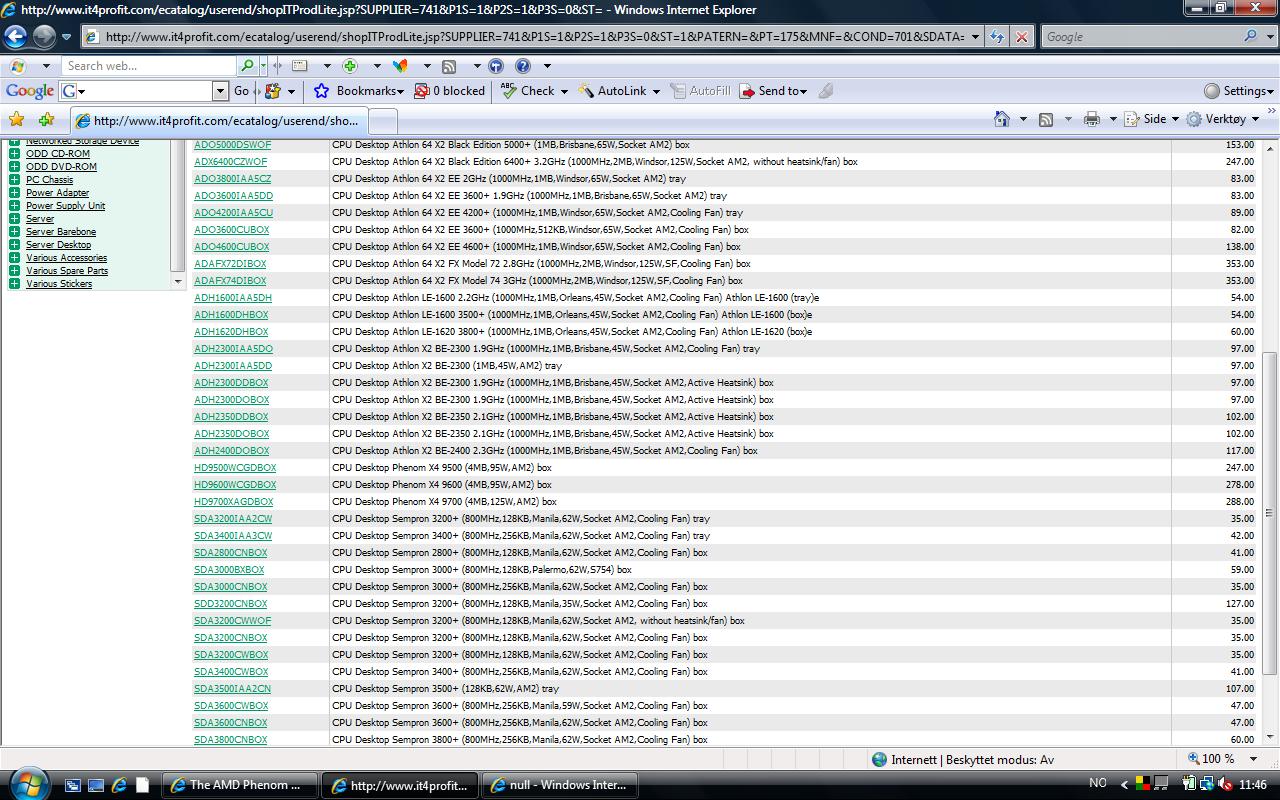Open the Power Supply Unit category link
Image resolution: width=1280 pixels, height=800 pixels.
click(x=65, y=206)
